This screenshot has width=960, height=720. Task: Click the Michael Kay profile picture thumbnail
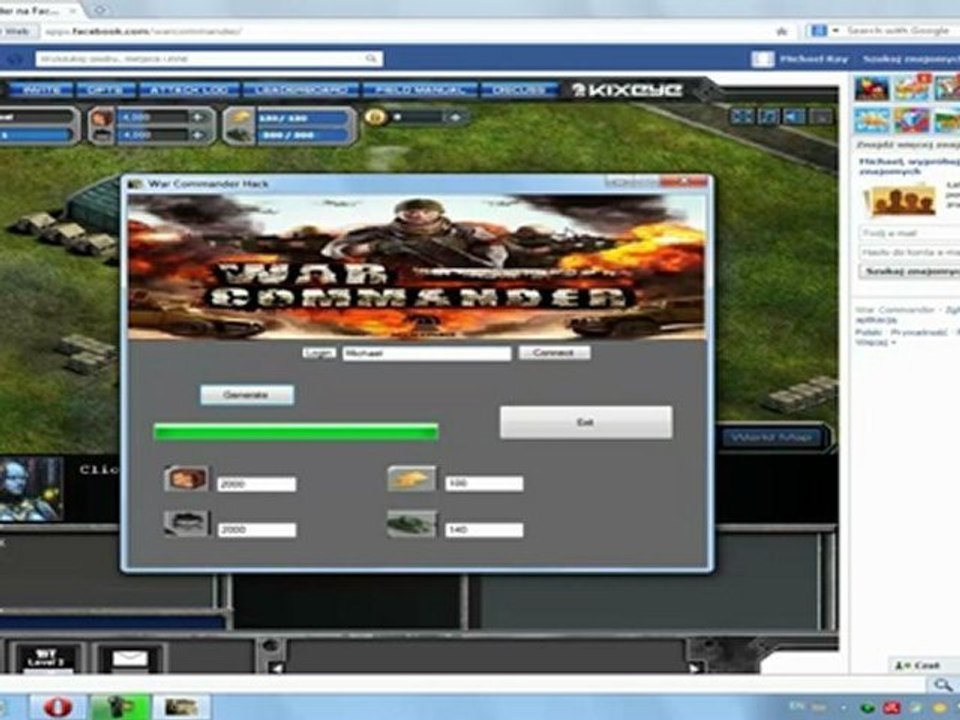(763, 59)
